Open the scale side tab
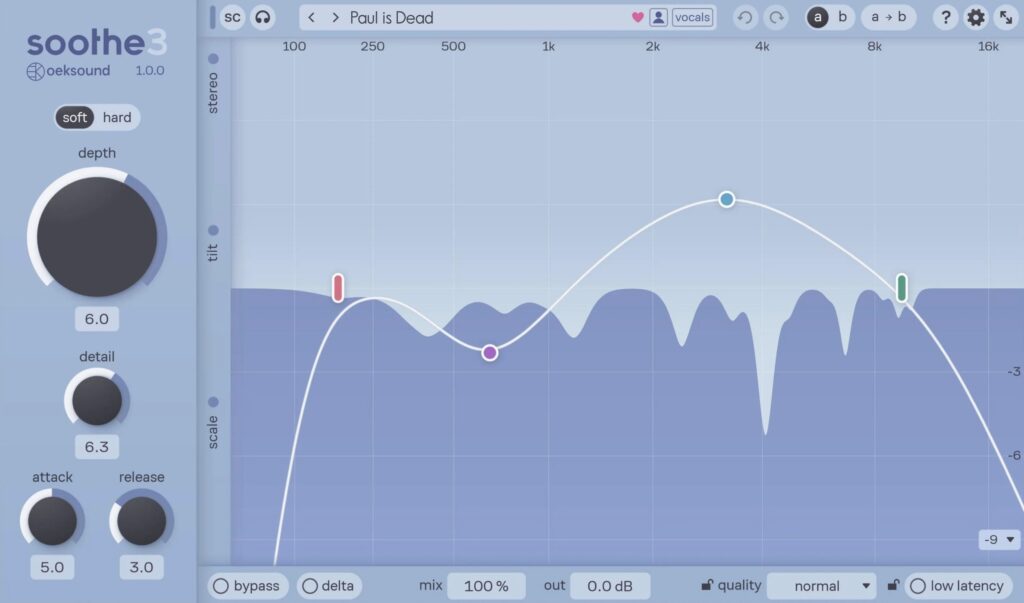 click(213, 423)
